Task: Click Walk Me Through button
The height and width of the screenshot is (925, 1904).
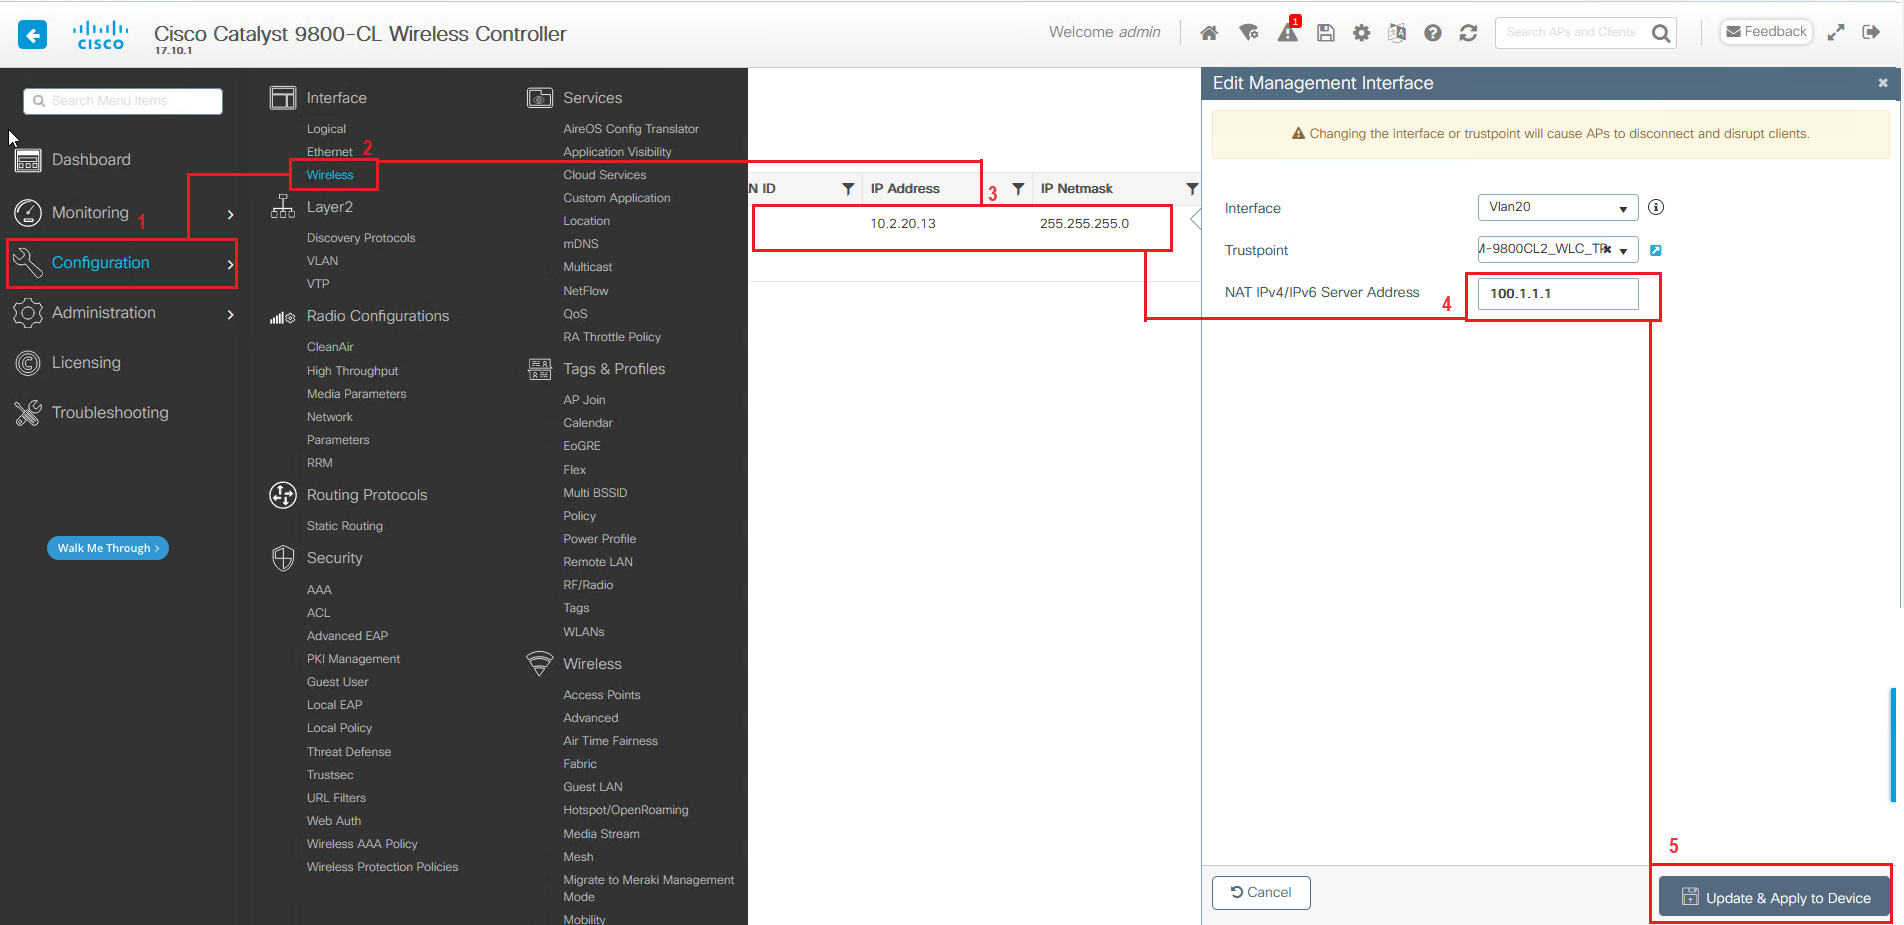Action: pos(108,548)
